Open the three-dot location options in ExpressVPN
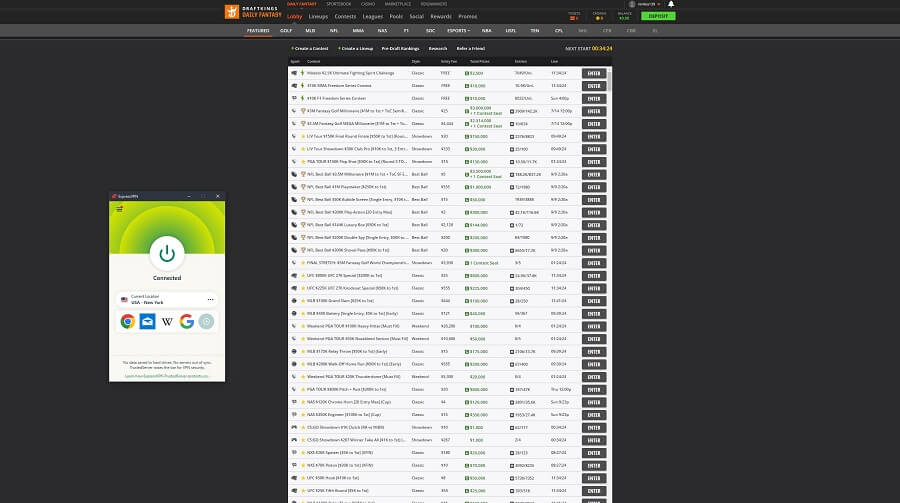900x503 pixels. pyautogui.click(x=211, y=300)
